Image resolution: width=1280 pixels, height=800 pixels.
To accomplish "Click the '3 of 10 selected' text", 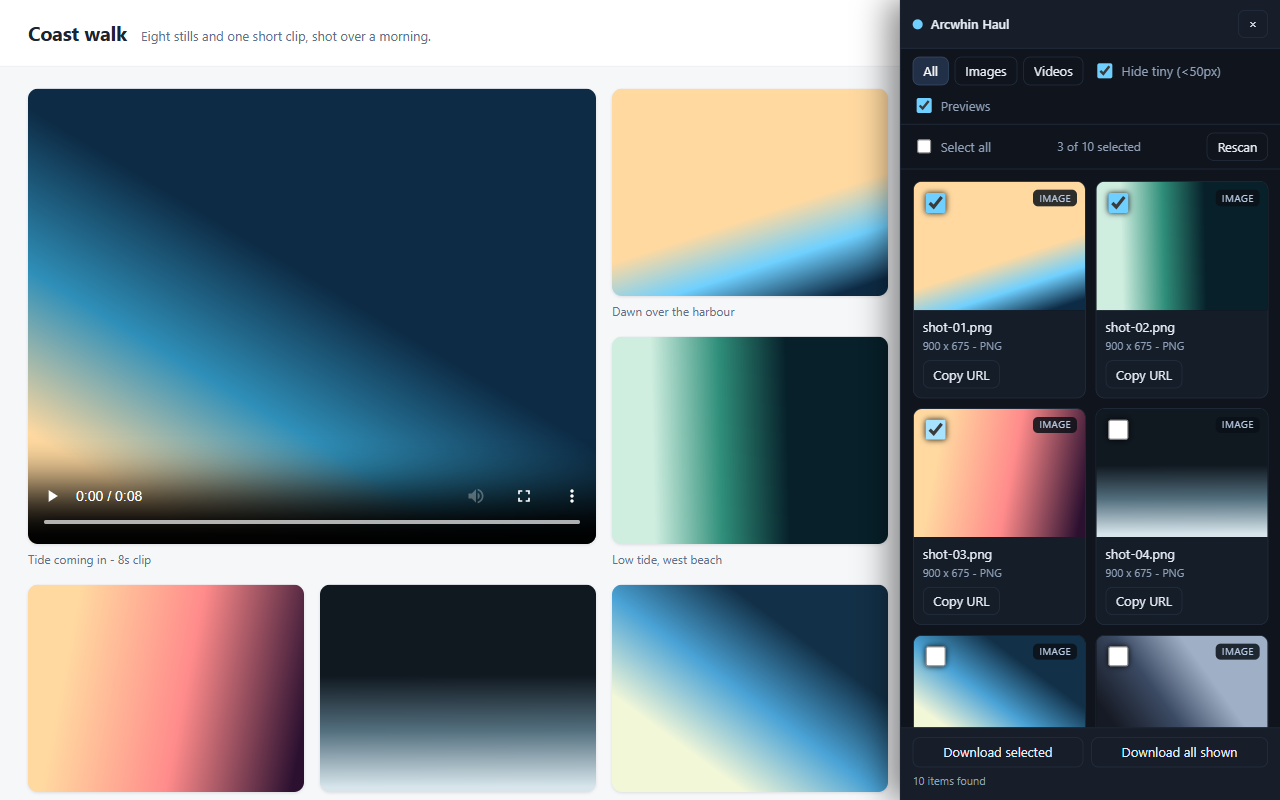I will 1099,147.
